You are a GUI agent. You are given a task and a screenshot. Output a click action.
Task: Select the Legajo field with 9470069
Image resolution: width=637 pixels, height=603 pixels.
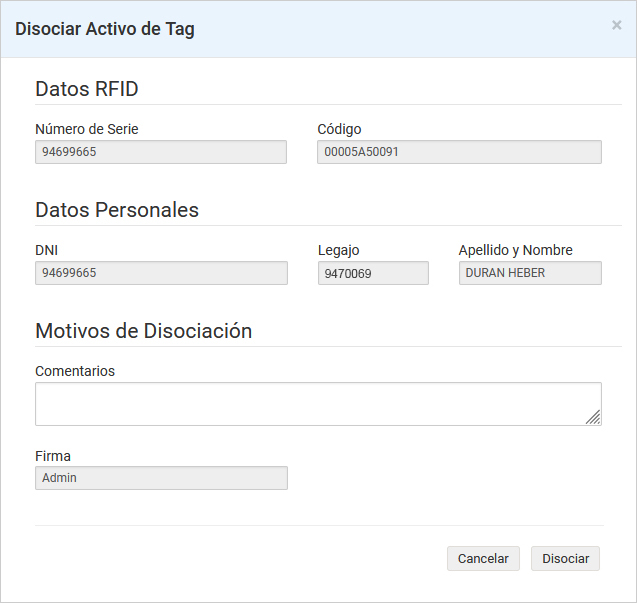373,273
